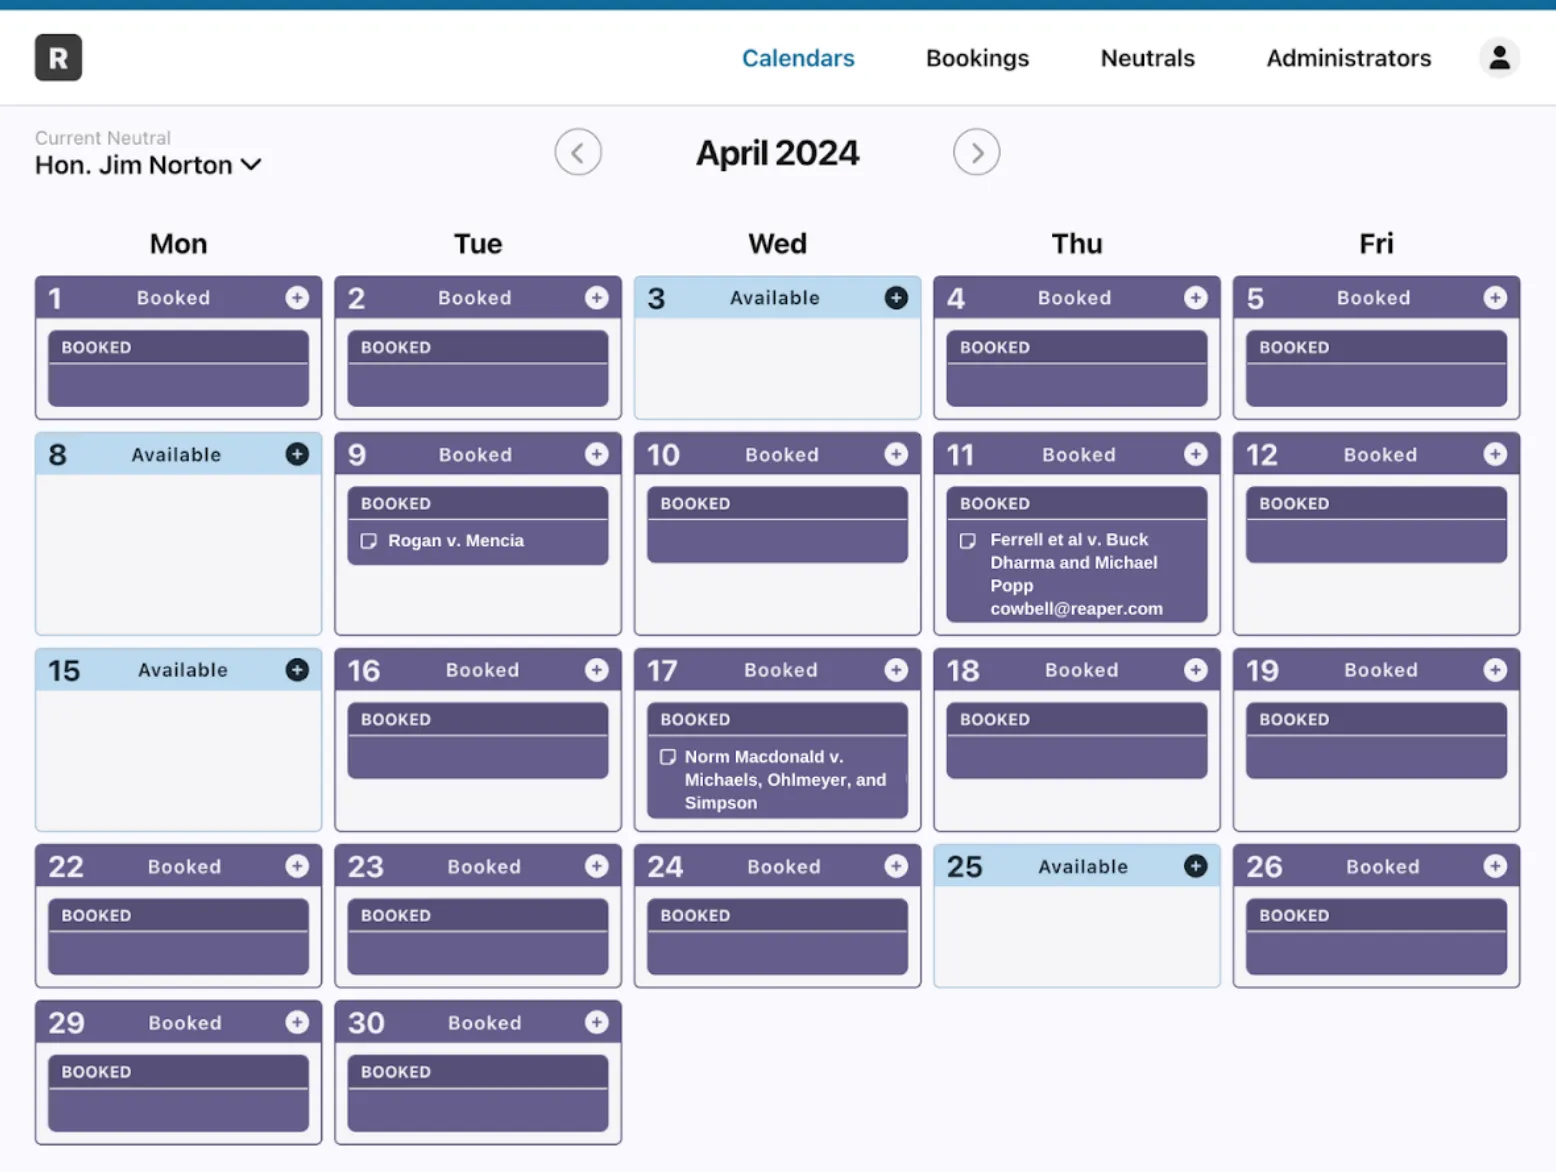This screenshot has width=1556, height=1172.
Task: Open the BOOKED card on April 5
Action: pyautogui.click(x=1376, y=368)
